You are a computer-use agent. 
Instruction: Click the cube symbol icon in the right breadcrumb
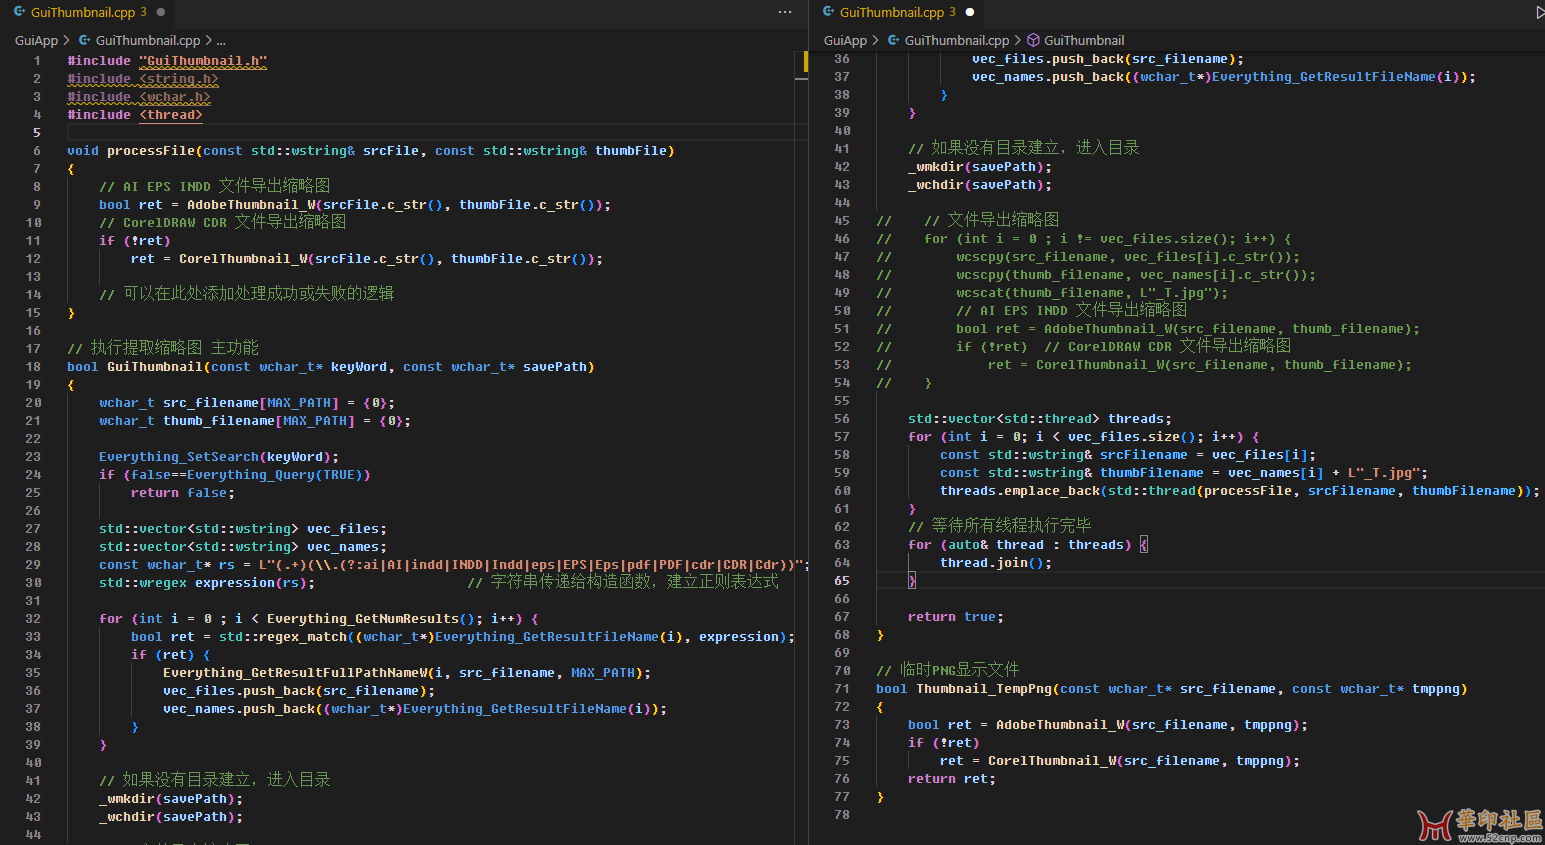pos(1034,40)
